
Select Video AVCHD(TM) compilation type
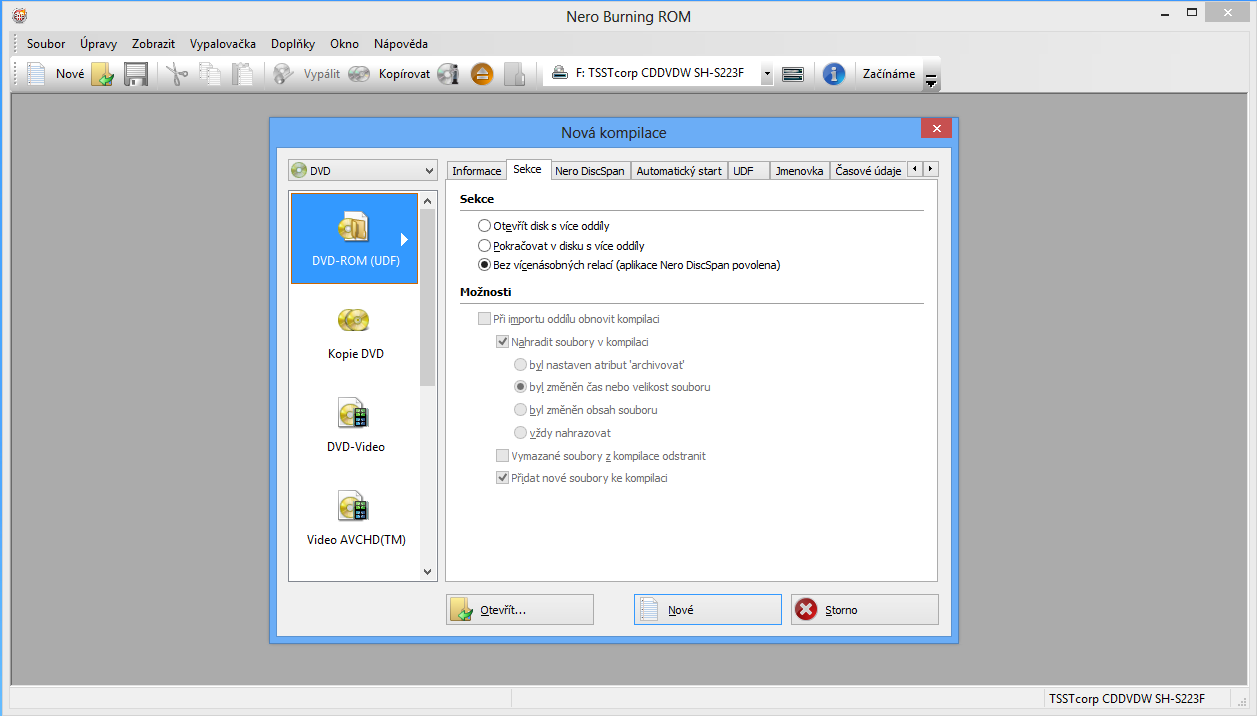355,519
